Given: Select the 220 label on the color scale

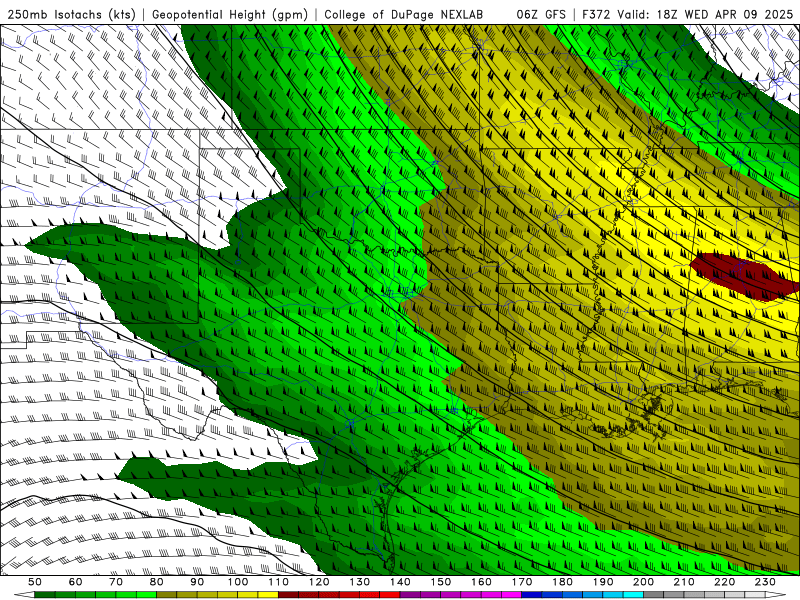Looking at the screenshot, I should click(724, 582).
